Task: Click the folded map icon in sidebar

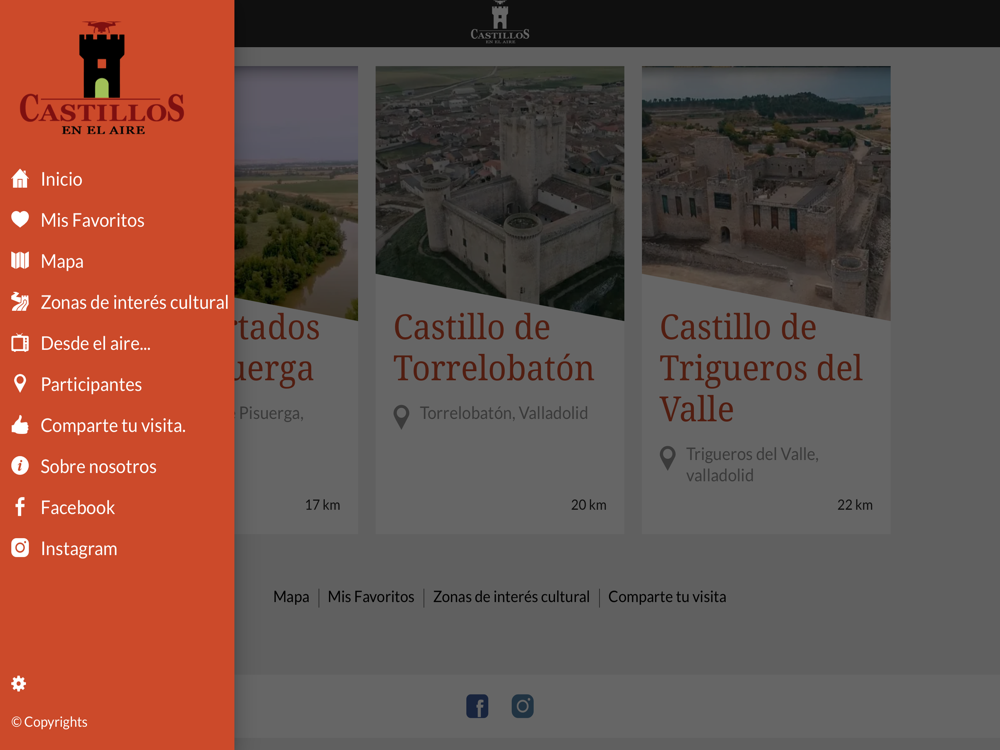Action: point(20,260)
